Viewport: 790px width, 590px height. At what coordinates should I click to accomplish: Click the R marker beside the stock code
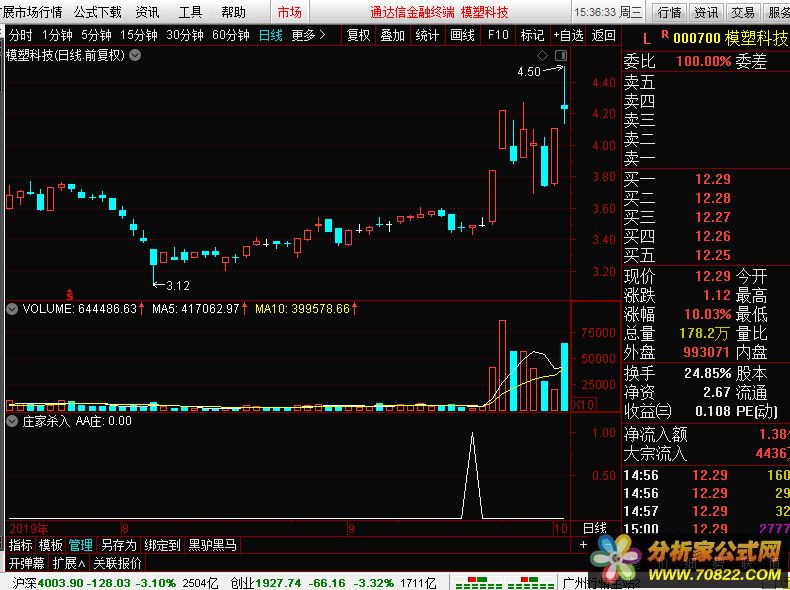(x=665, y=35)
